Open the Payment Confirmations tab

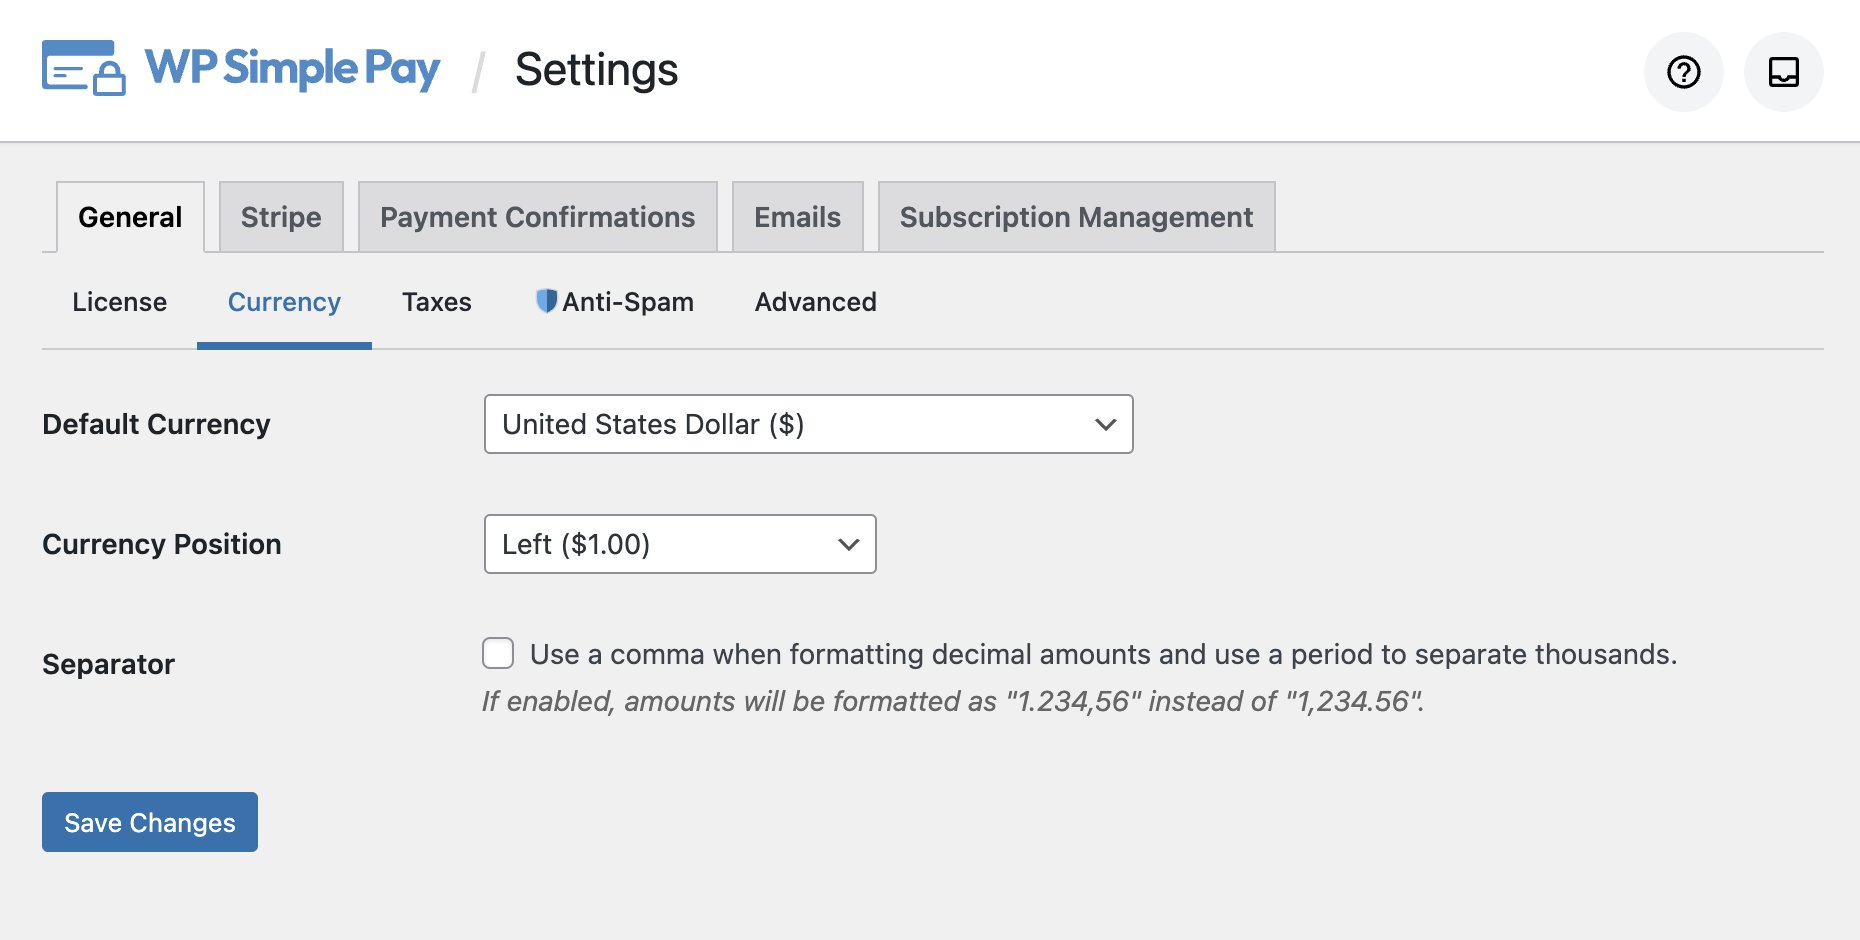click(538, 216)
